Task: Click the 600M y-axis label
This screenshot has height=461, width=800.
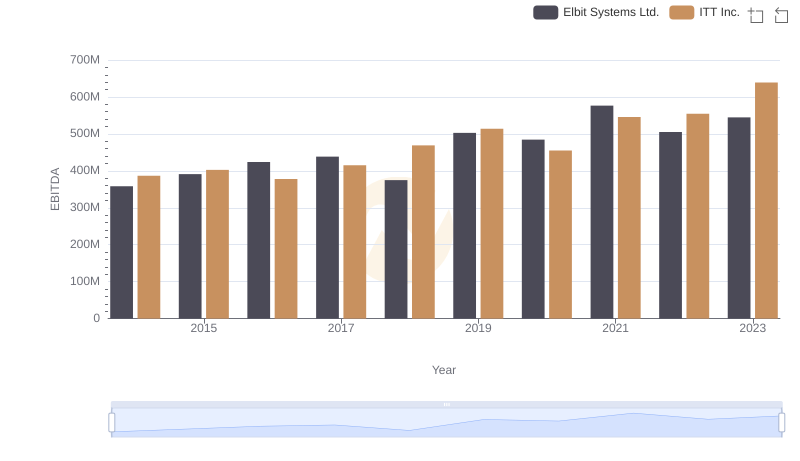Action: pyautogui.click(x=85, y=97)
